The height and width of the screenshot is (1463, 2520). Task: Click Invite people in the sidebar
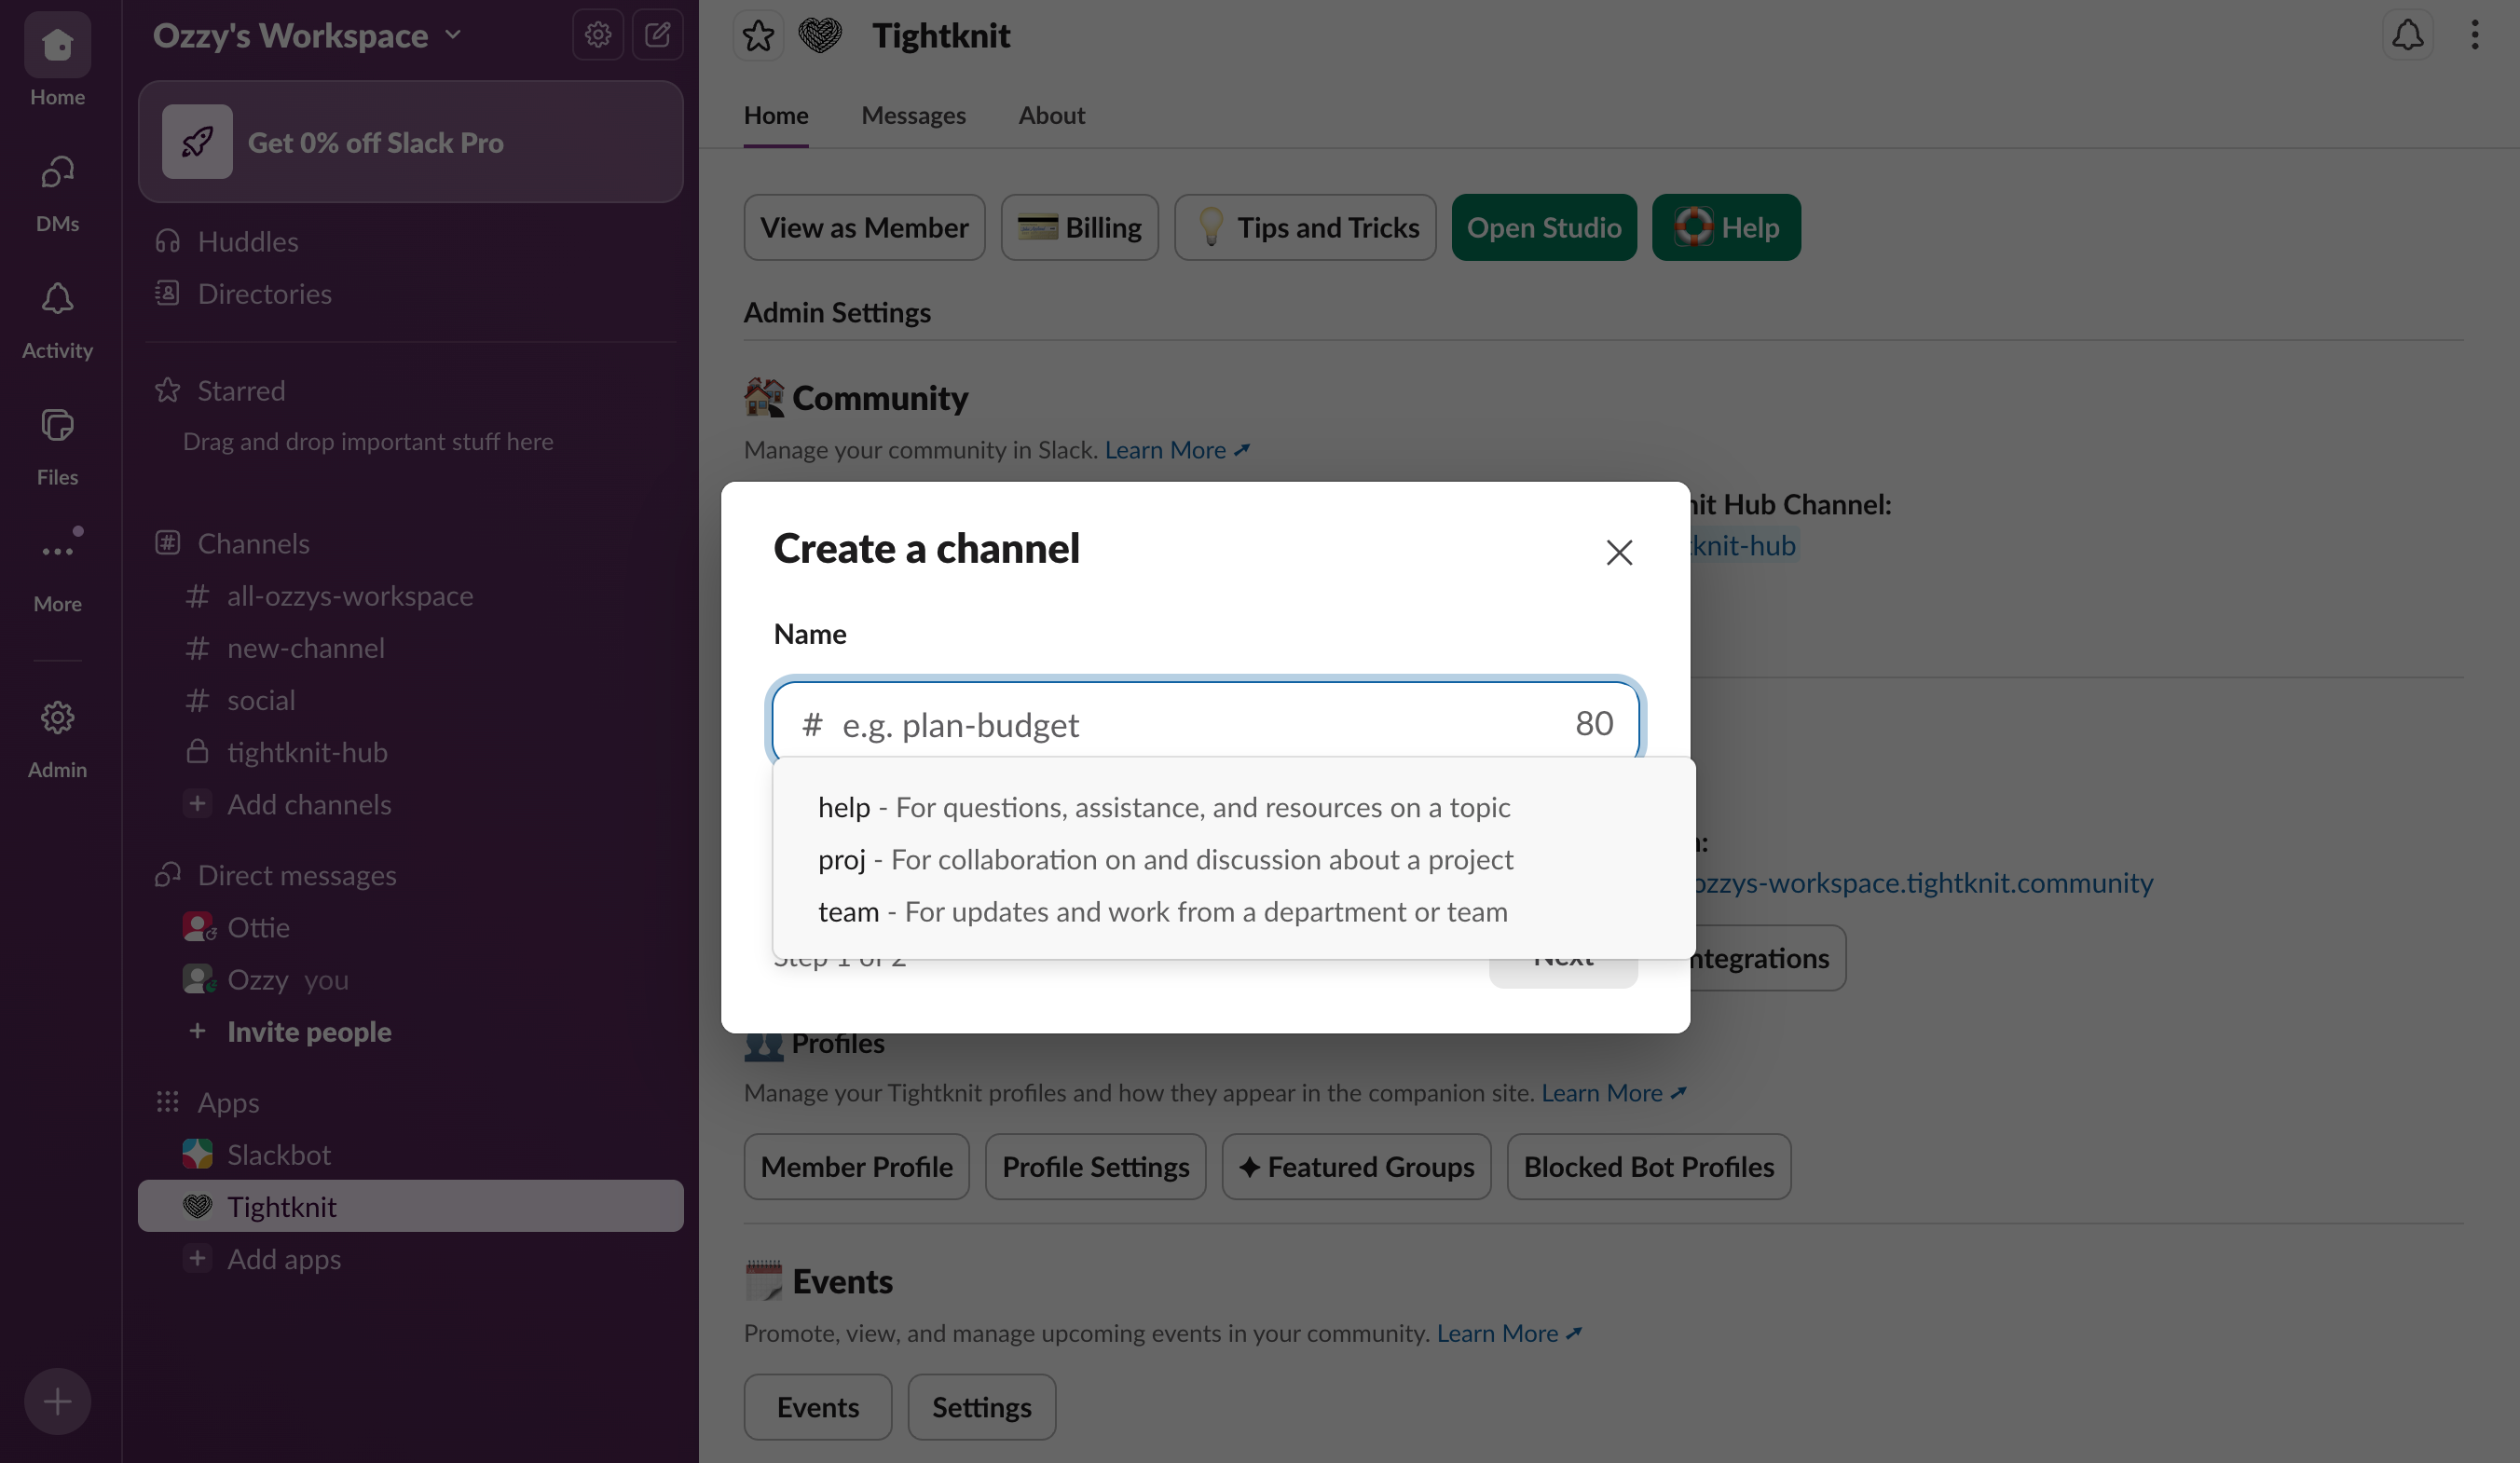(410, 1031)
